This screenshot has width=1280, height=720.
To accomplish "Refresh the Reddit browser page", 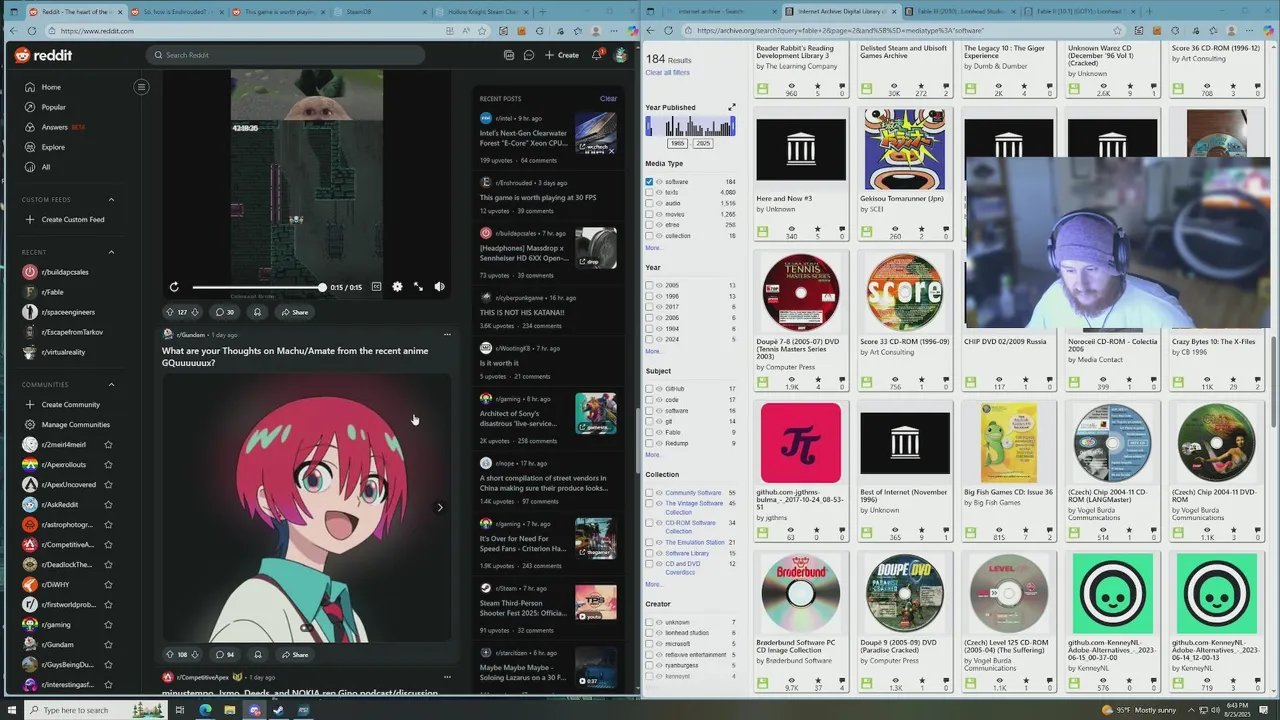I will pyautogui.click(x=31, y=31).
